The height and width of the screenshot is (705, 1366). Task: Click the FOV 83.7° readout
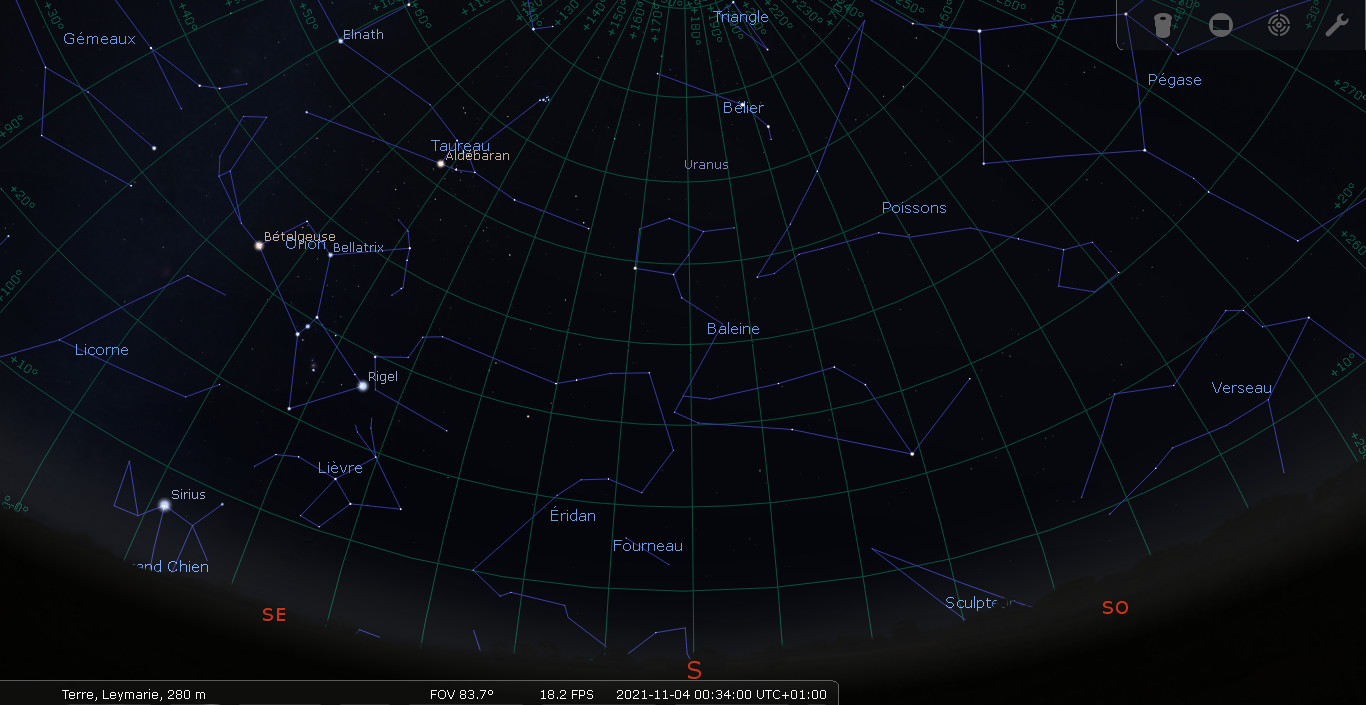pos(461,694)
